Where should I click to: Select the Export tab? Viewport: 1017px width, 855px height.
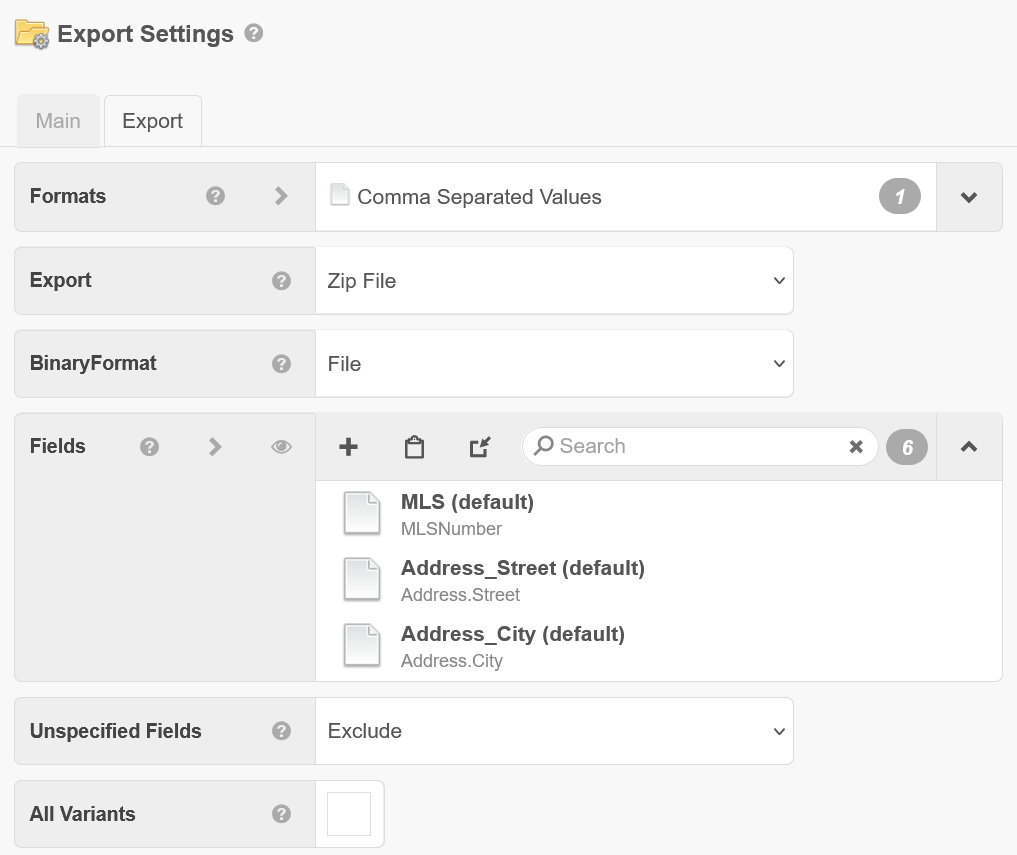[x=152, y=121]
